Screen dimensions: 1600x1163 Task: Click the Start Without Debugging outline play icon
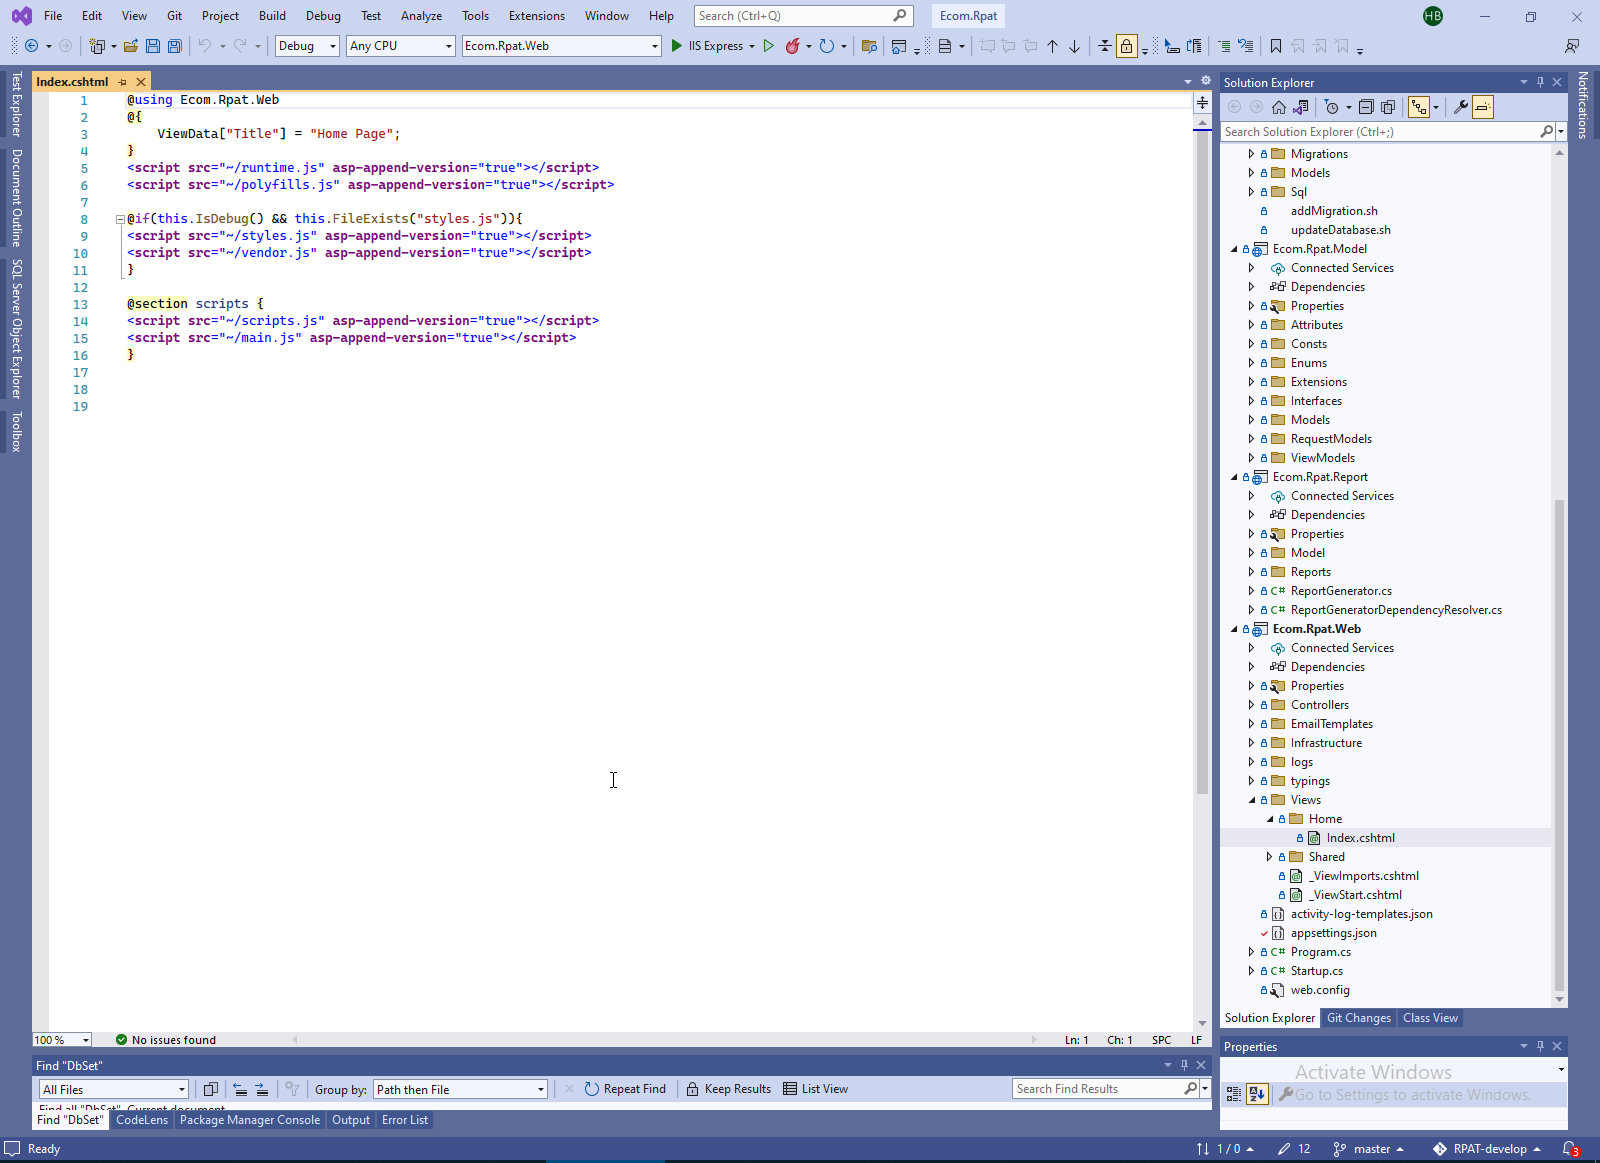tap(768, 46)
